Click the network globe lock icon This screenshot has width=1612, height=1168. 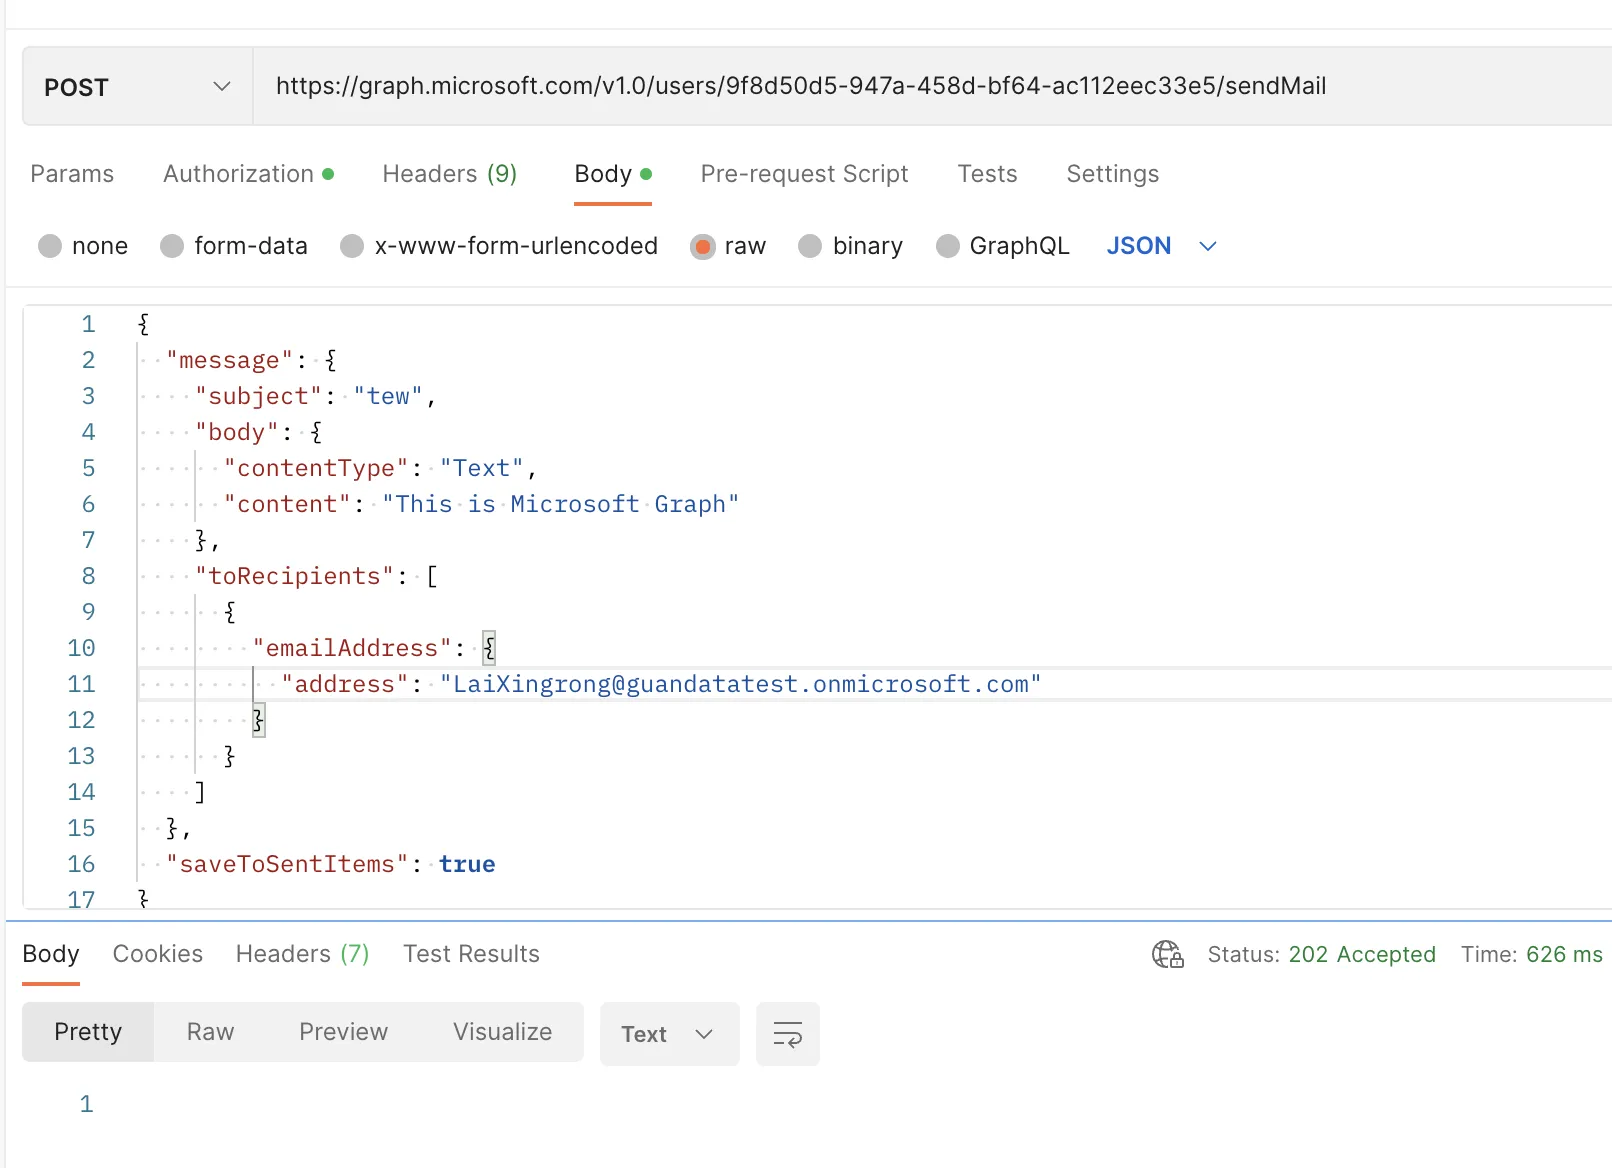click(x=1167, y=954)
